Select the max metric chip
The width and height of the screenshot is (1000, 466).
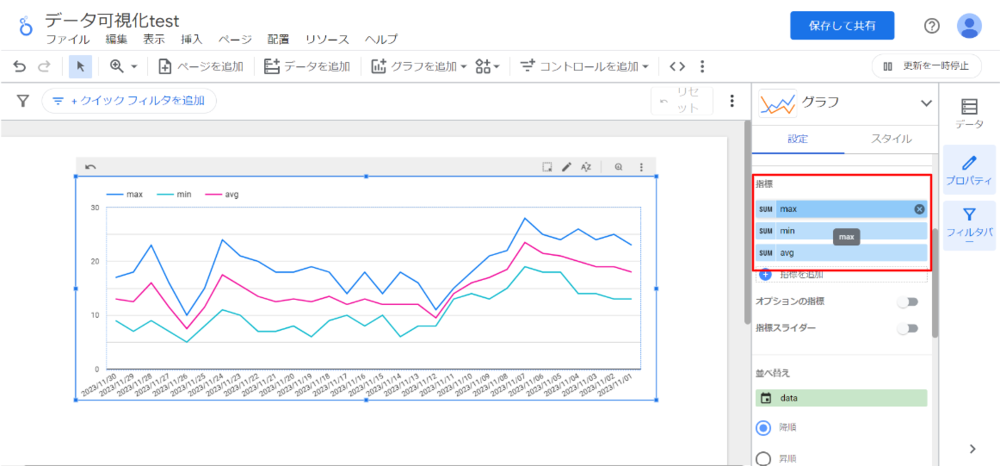tap(842, 209)
